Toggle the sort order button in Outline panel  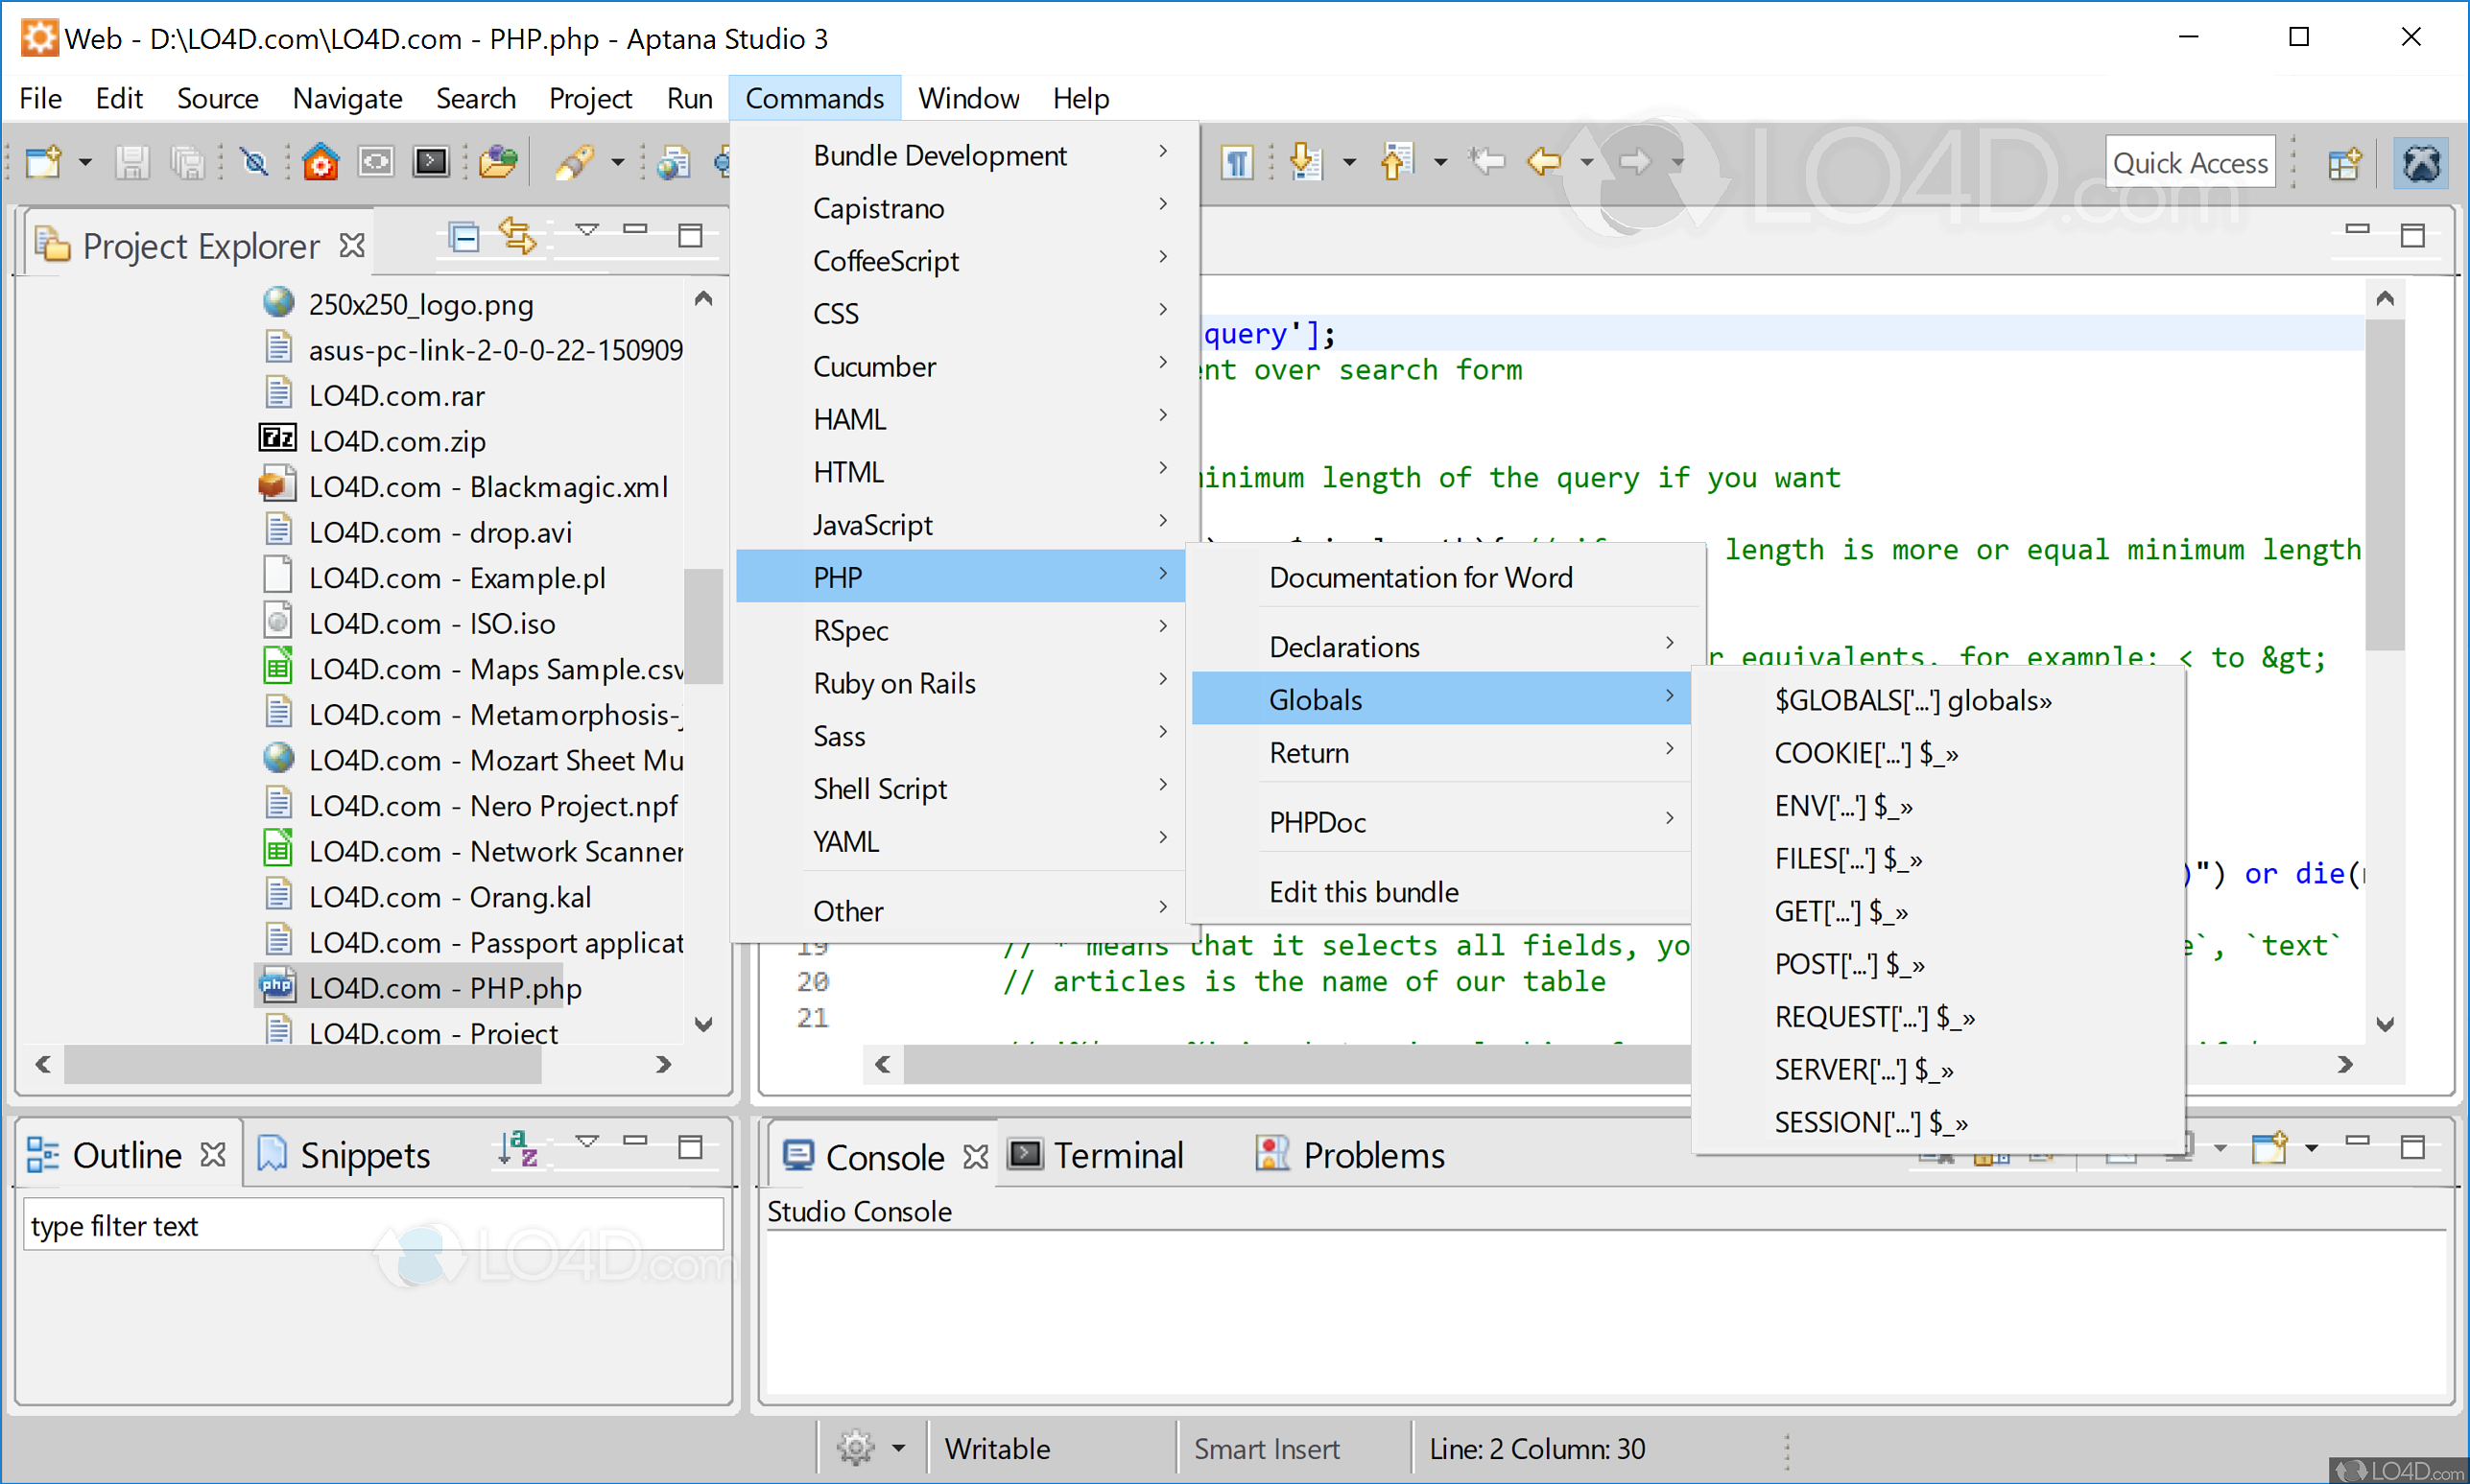(x=519, y=1150)
